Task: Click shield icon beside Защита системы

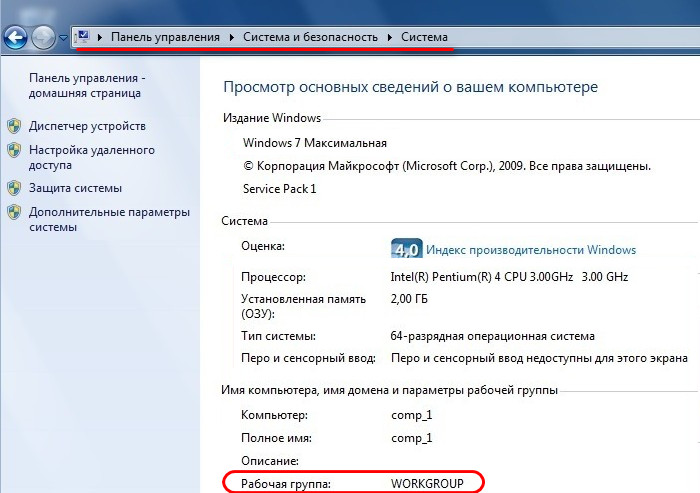Action: (14, 188)
